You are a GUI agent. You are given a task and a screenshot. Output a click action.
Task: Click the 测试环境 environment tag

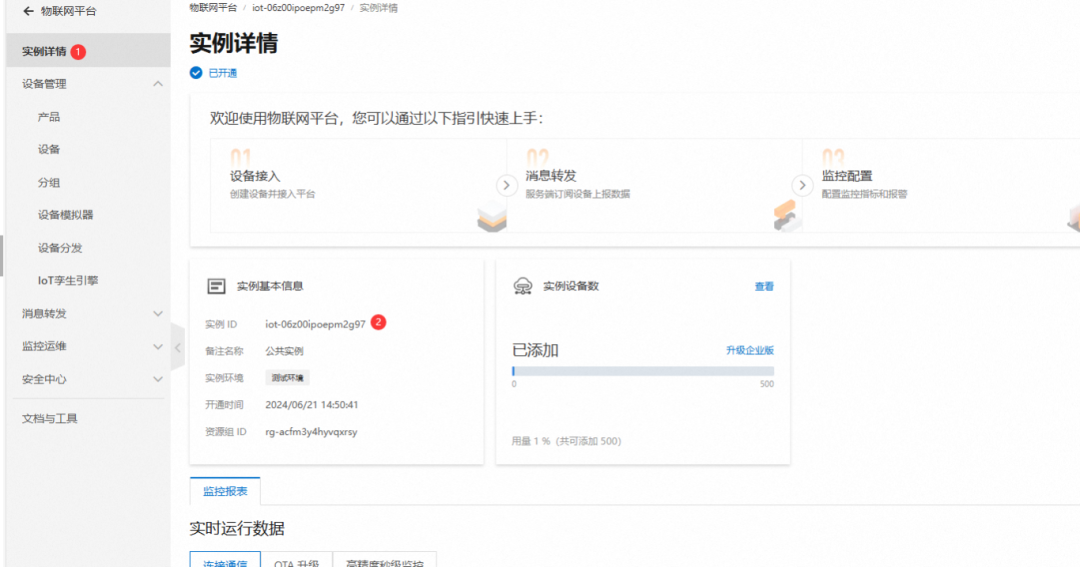tap(287, 378)
